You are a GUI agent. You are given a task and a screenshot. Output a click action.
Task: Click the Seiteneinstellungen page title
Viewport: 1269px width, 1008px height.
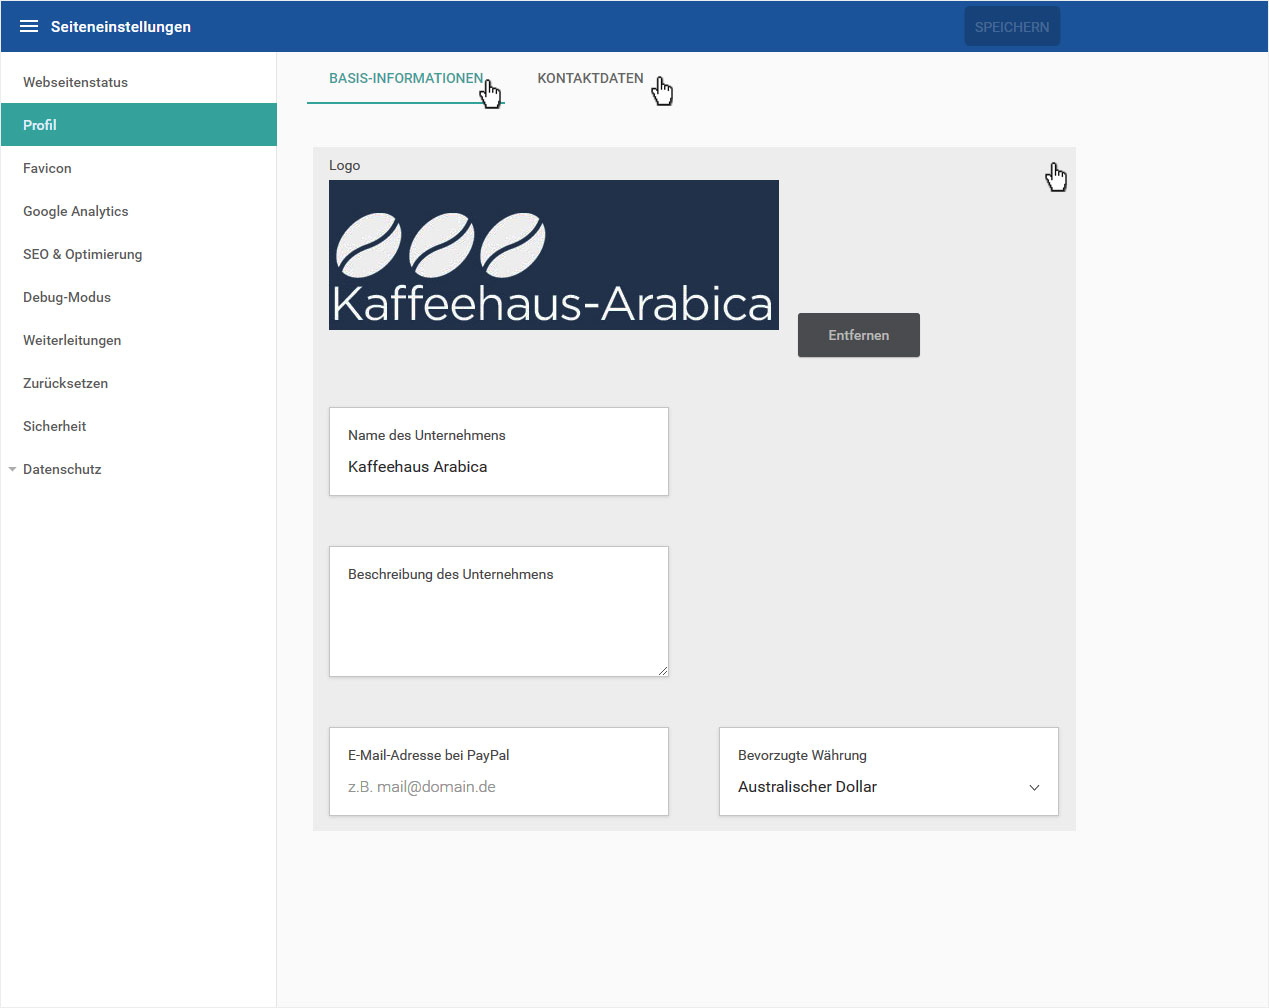click(x=121, y=27)
